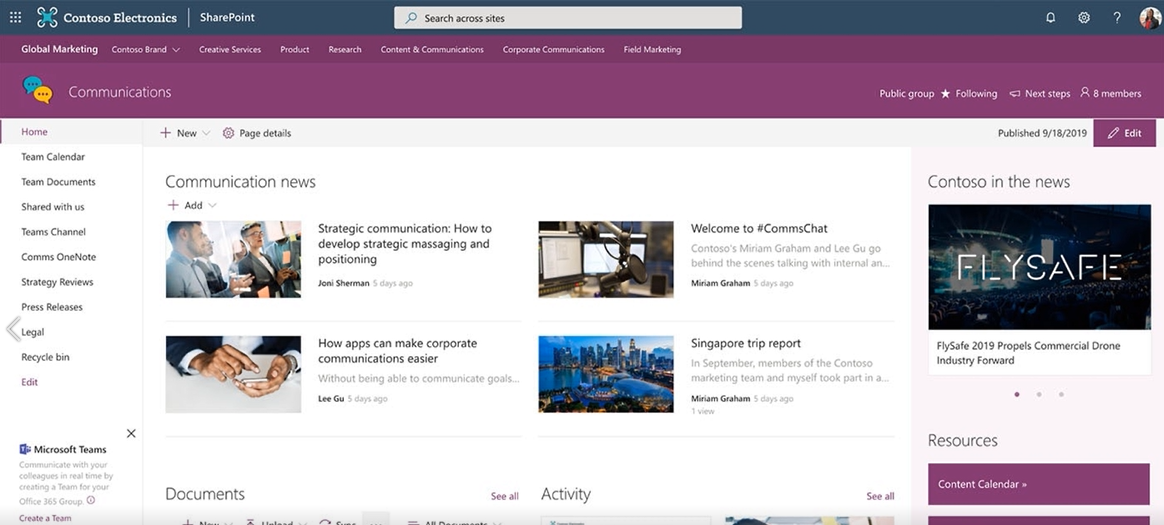Click Create a Team link

pyautogui.click(x=45, y=518)
